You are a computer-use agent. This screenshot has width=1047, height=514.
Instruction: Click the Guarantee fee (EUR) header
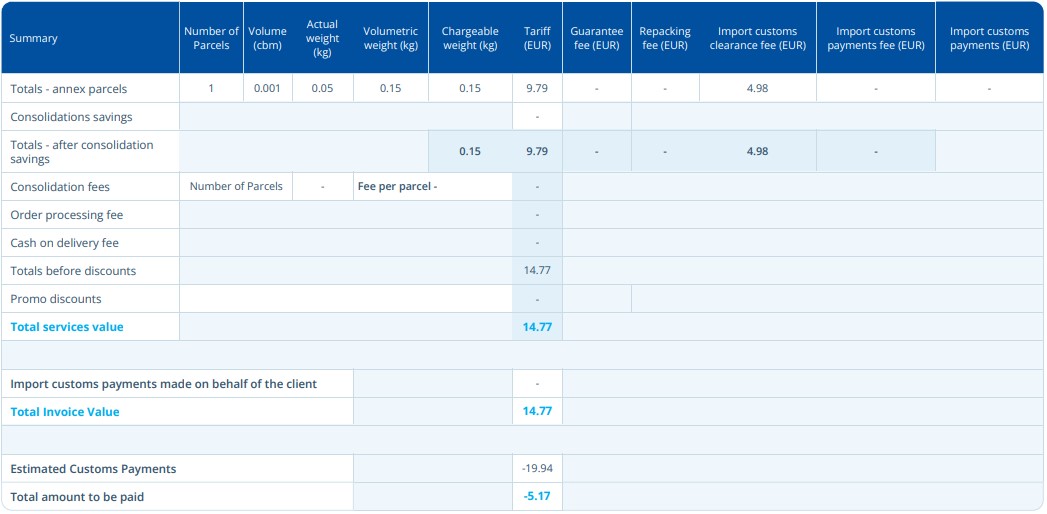[x=596, y=39]
